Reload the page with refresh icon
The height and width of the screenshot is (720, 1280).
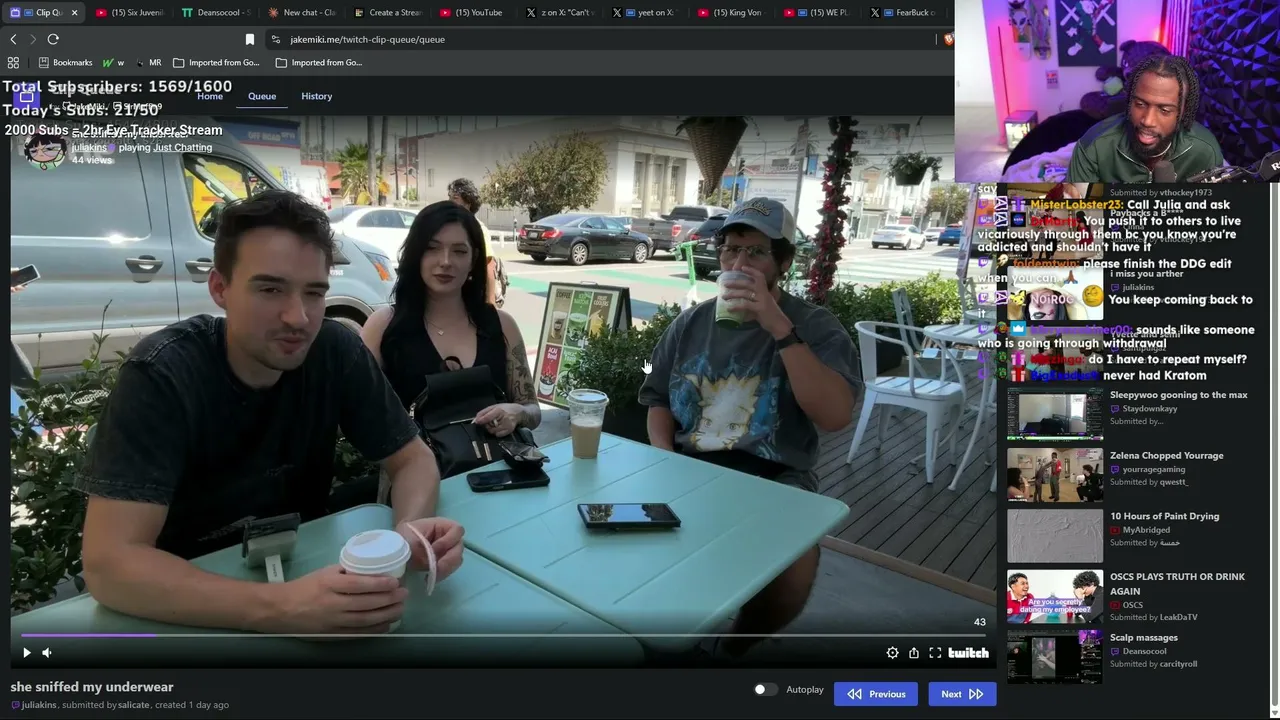click(x=53, y=39)
